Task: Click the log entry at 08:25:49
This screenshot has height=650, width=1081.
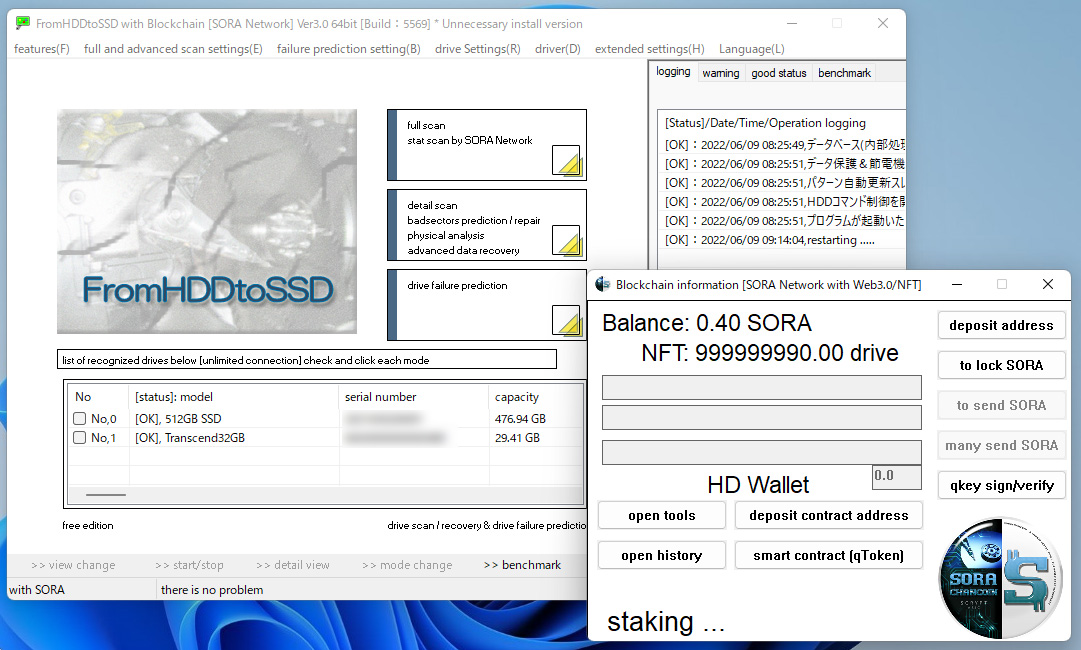Action: [x=785, y=145]
